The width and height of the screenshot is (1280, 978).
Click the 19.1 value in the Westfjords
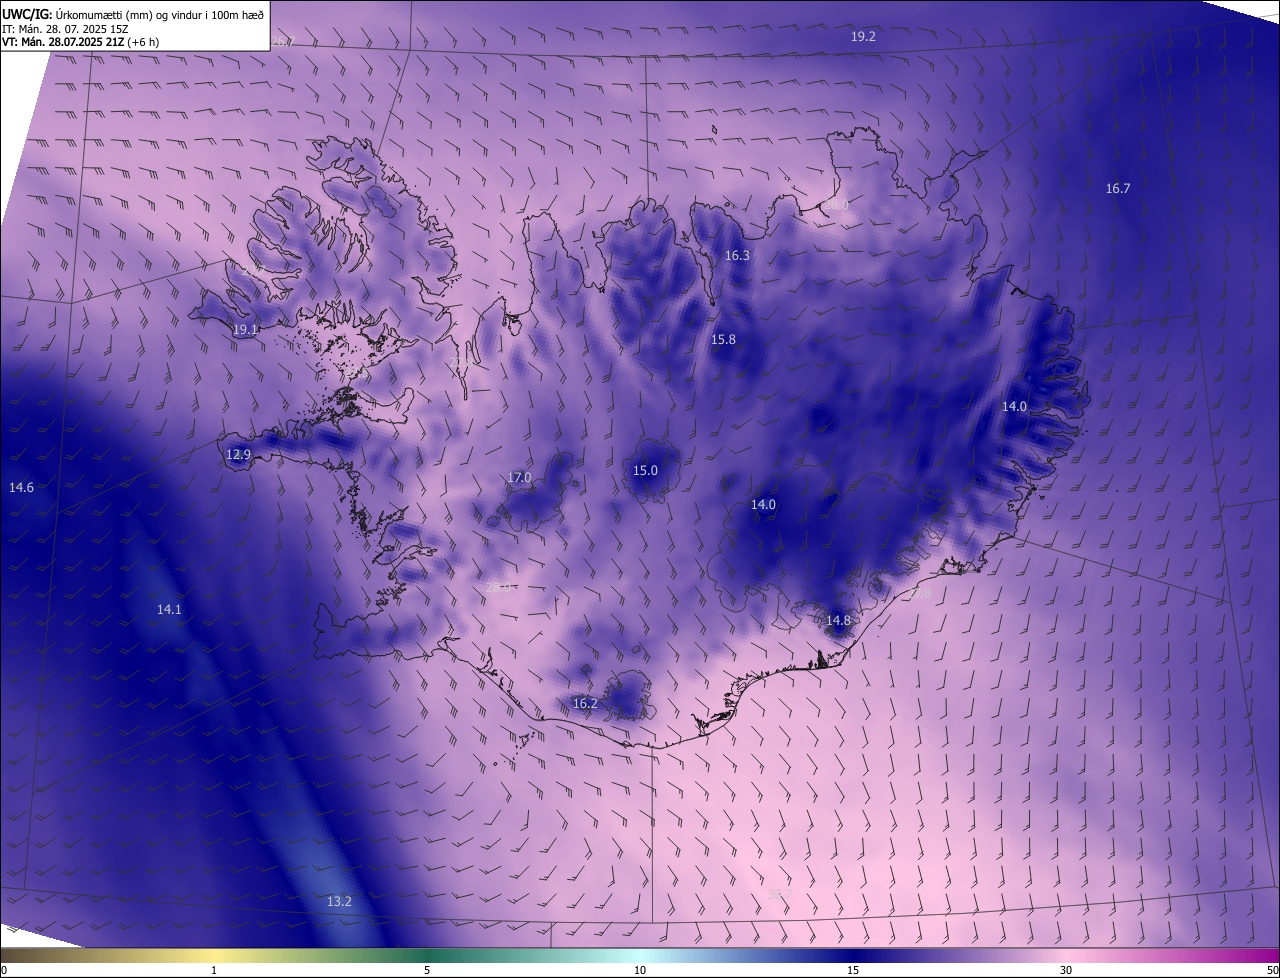pyautogui.click(x=245, y=329)
